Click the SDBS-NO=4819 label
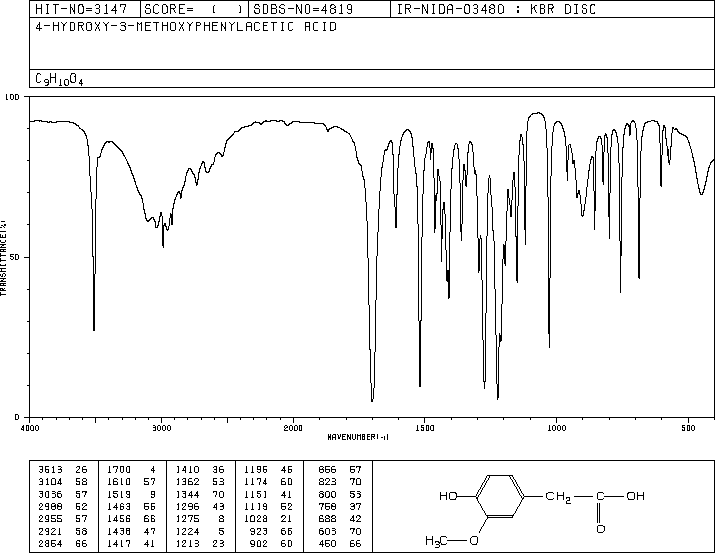 coord(303,10)
